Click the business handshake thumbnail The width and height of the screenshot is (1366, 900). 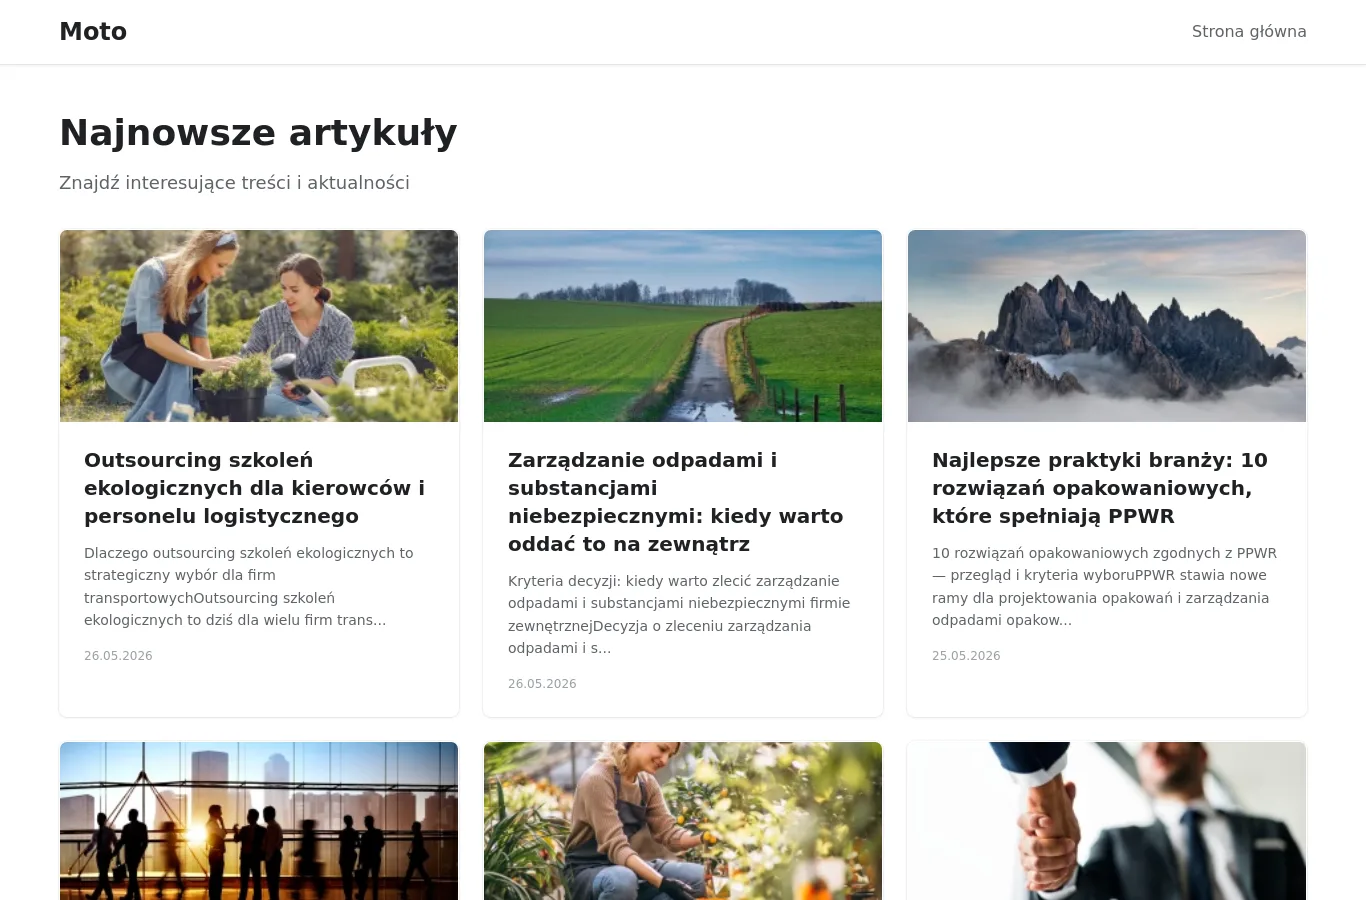[1107, 821]
